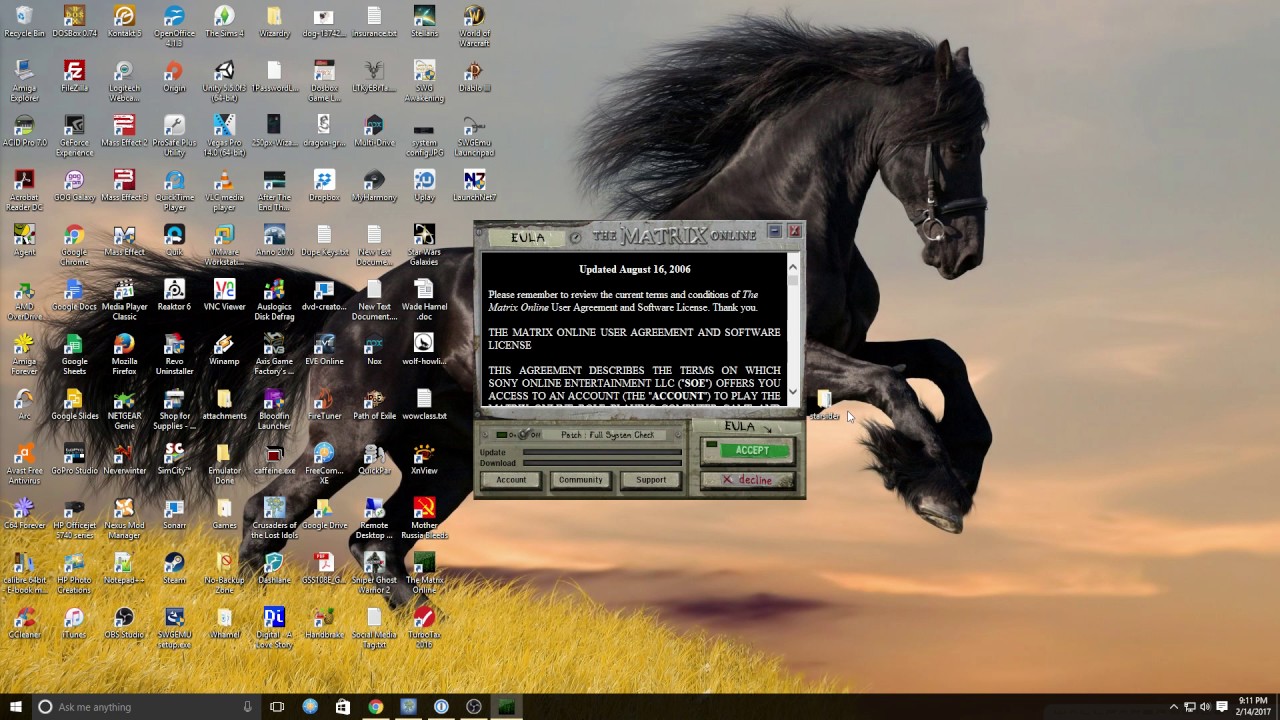Screen dimensions: 1280x720
Task: Select the Recycle Bin icon
Action: tap(24, 18)
